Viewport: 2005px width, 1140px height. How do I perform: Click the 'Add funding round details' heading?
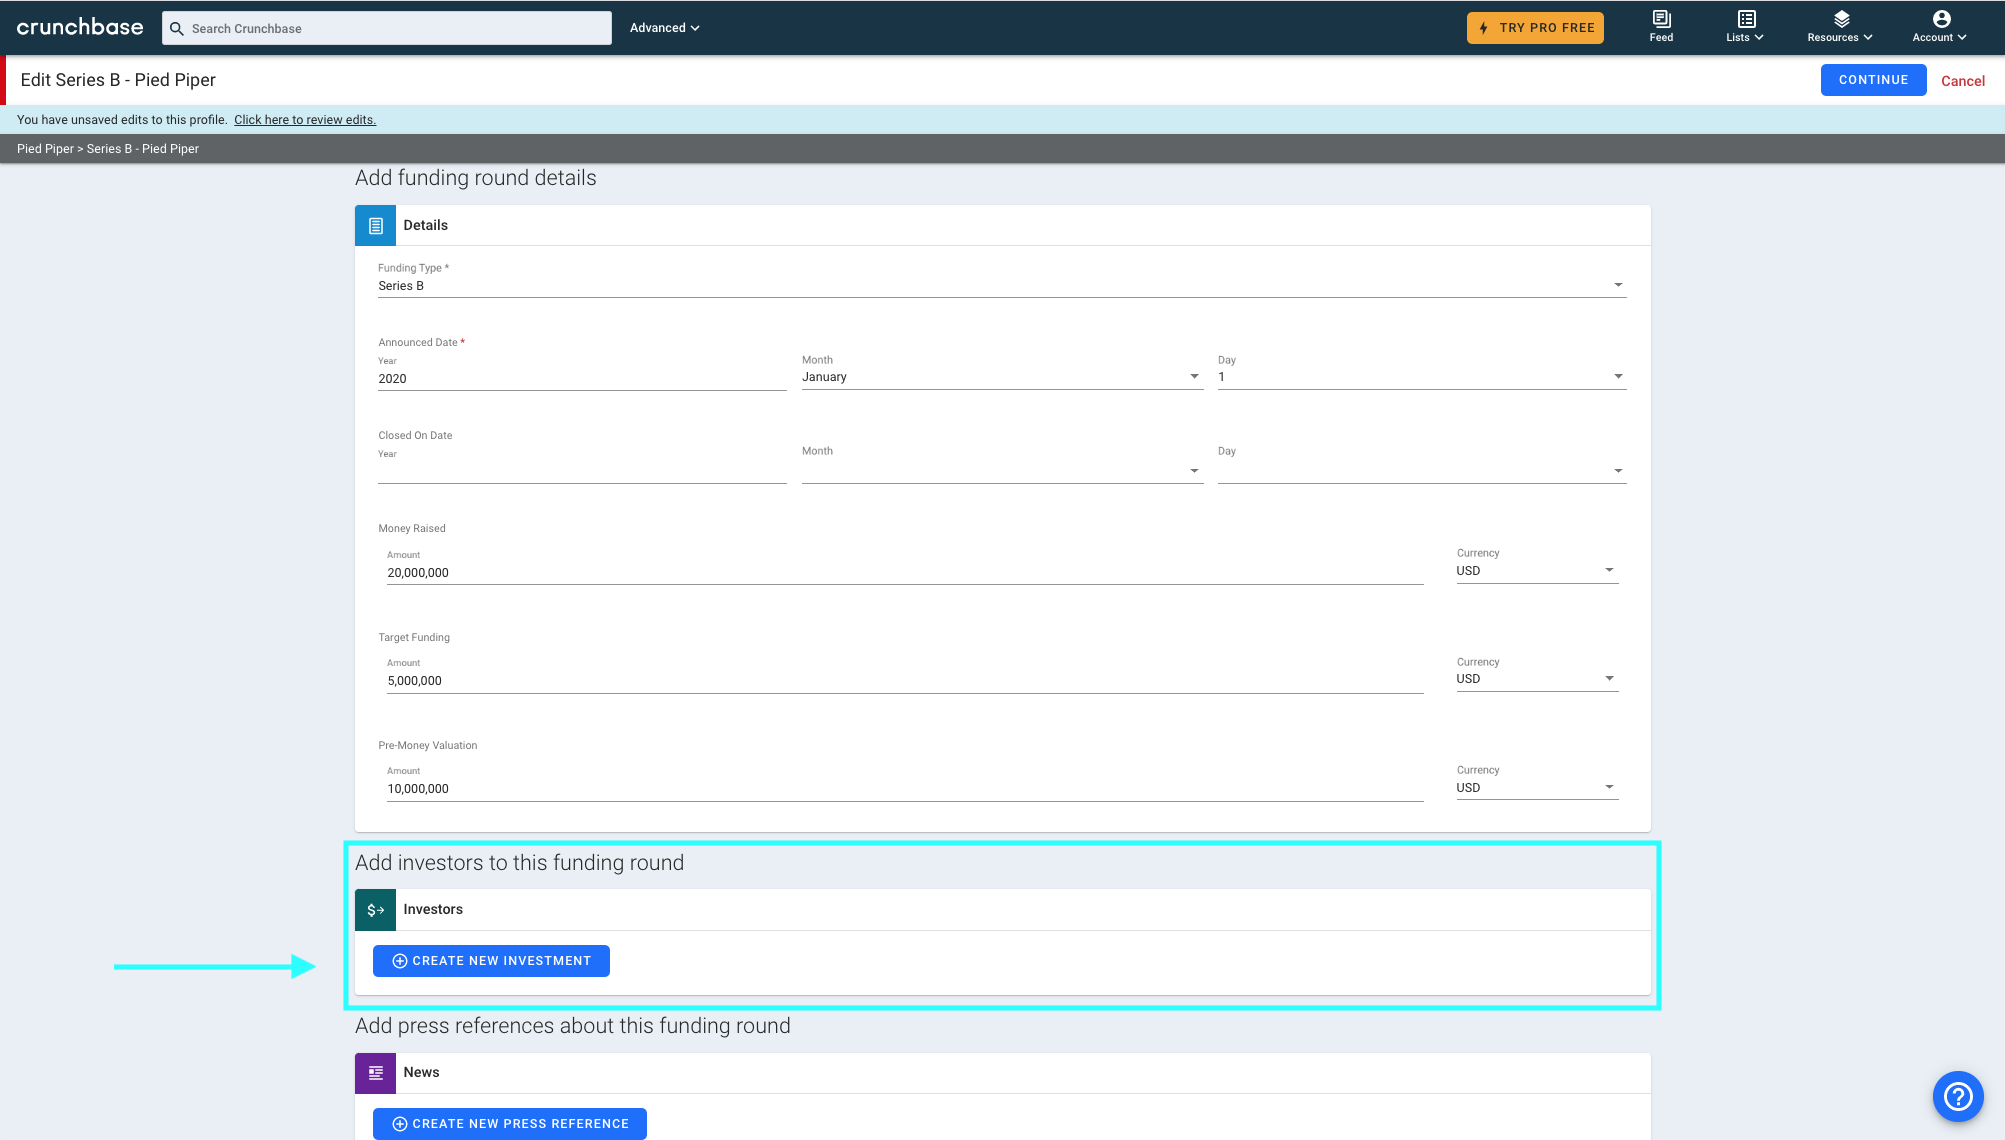point(475,178)
